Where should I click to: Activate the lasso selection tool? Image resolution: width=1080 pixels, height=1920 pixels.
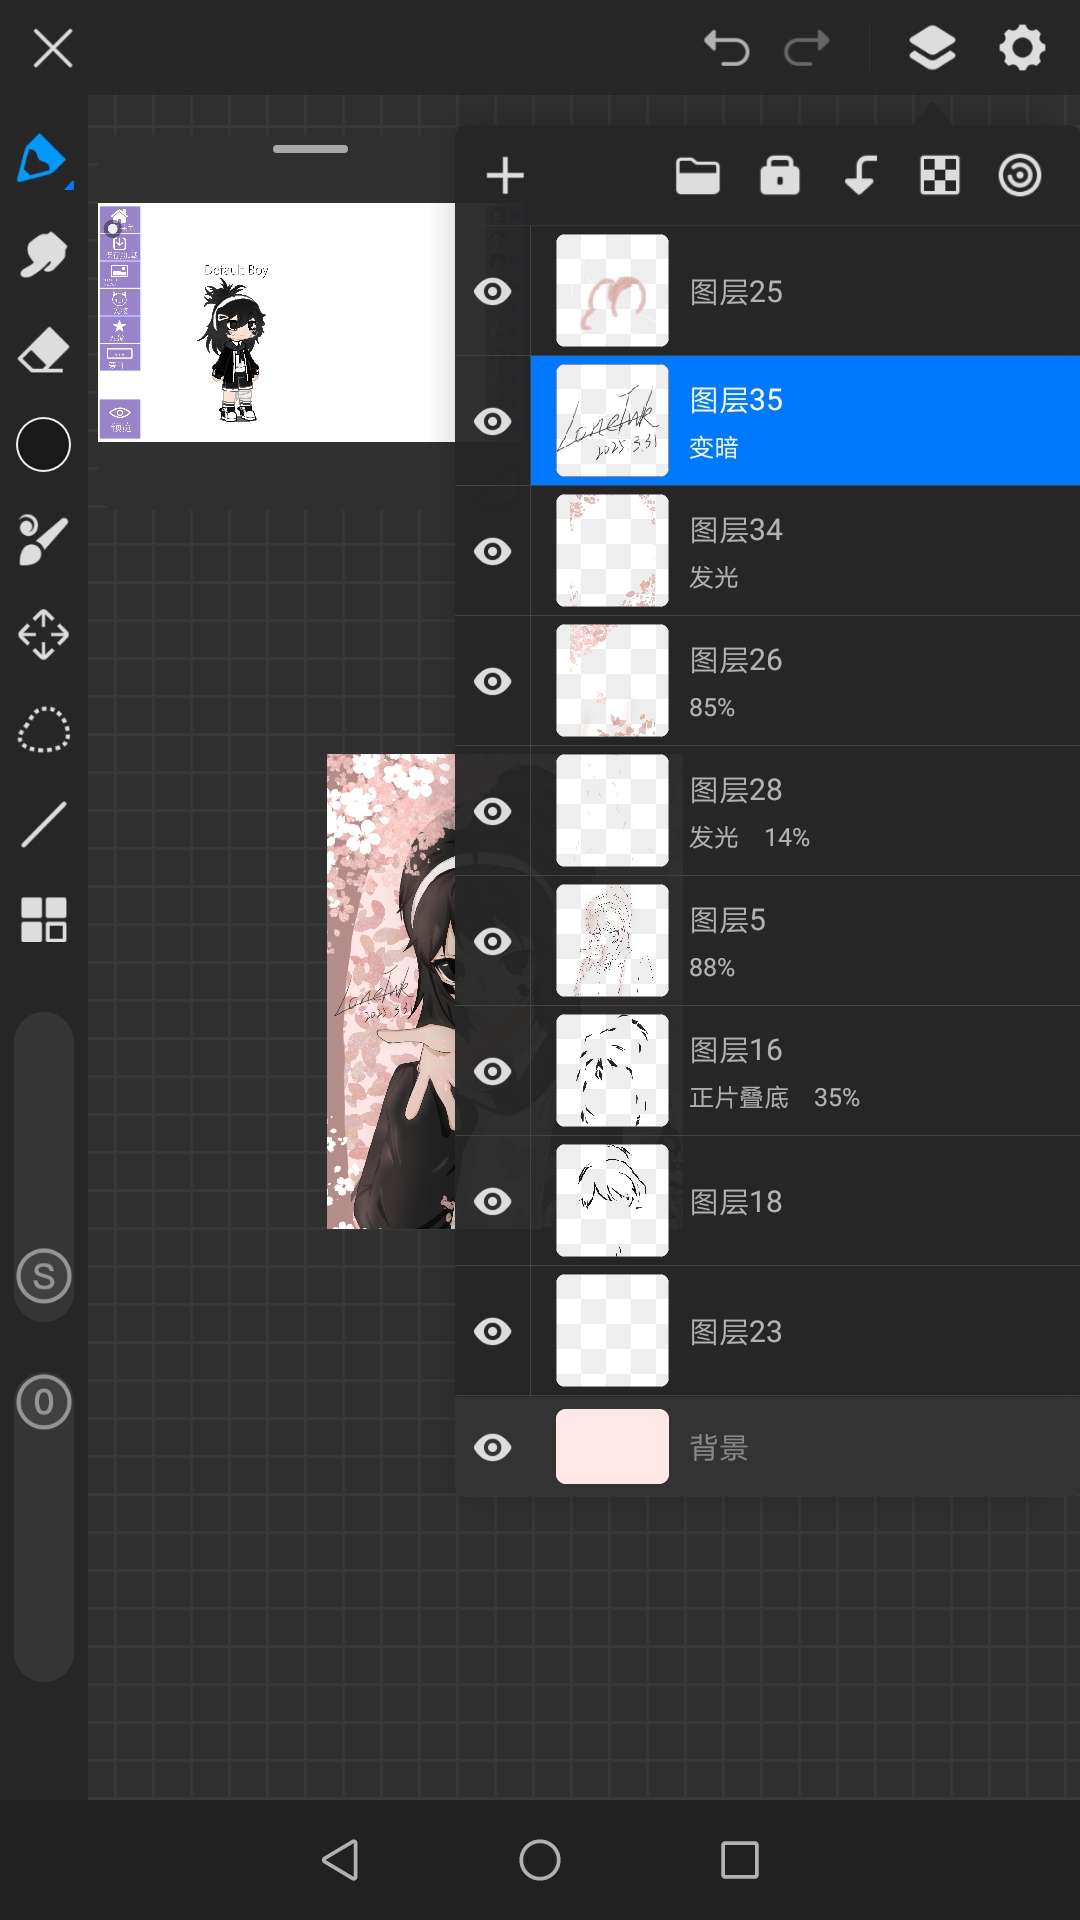pyautogui.click(x=43, y=730)
